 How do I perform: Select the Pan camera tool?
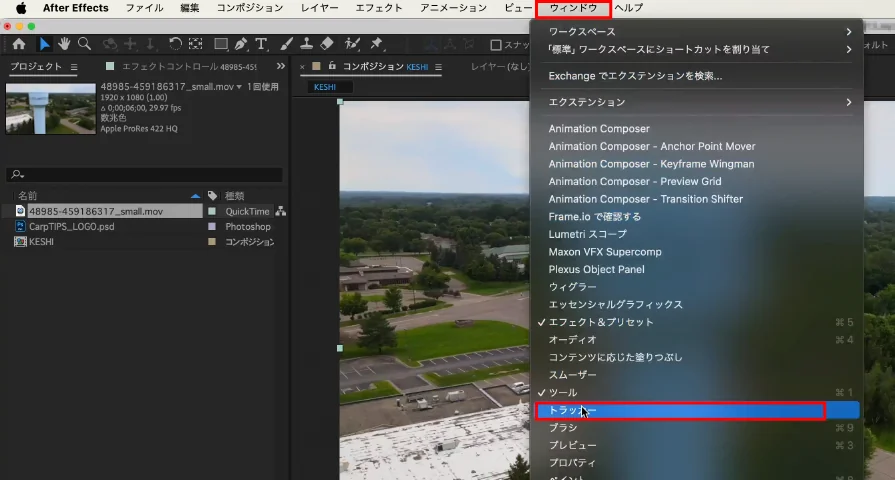pos(131,44)
